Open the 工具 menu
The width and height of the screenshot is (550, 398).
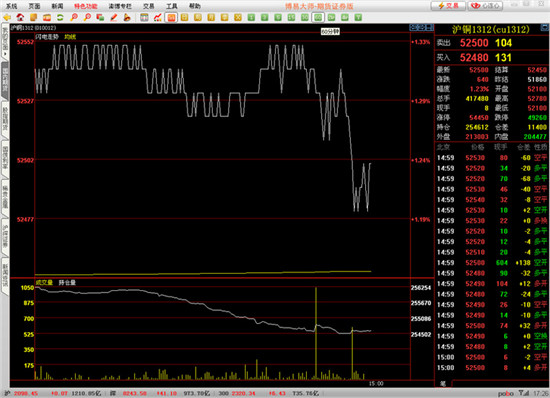point(172,6)
